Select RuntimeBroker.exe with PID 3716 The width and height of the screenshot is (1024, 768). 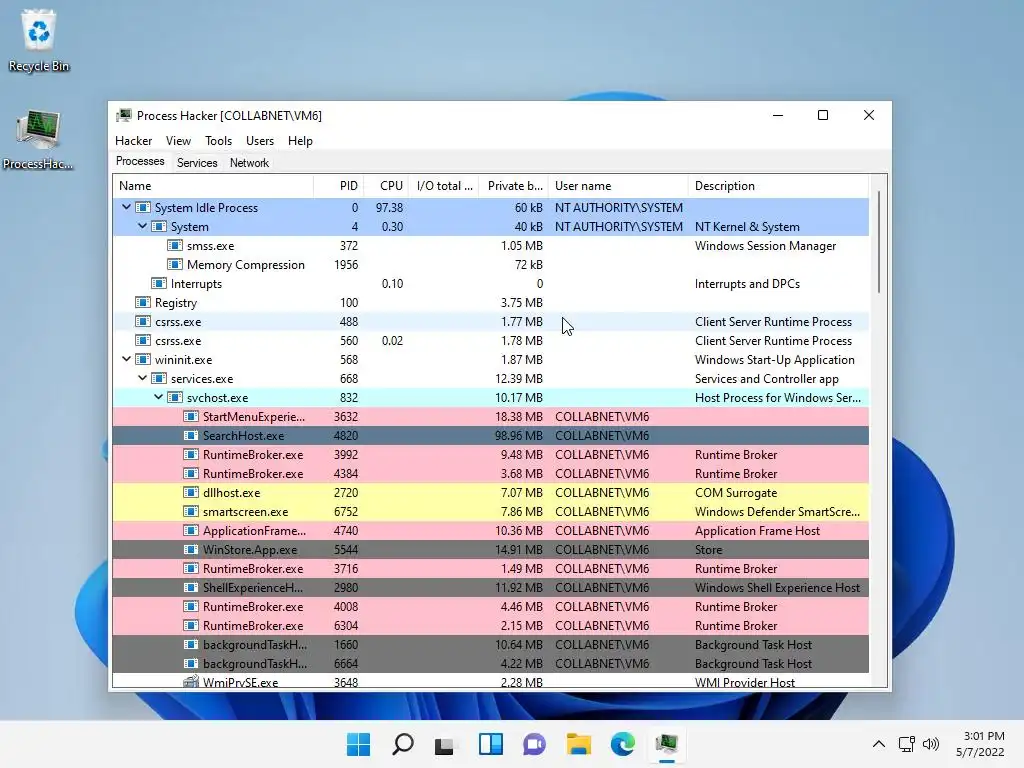click(x=491, y=568)
